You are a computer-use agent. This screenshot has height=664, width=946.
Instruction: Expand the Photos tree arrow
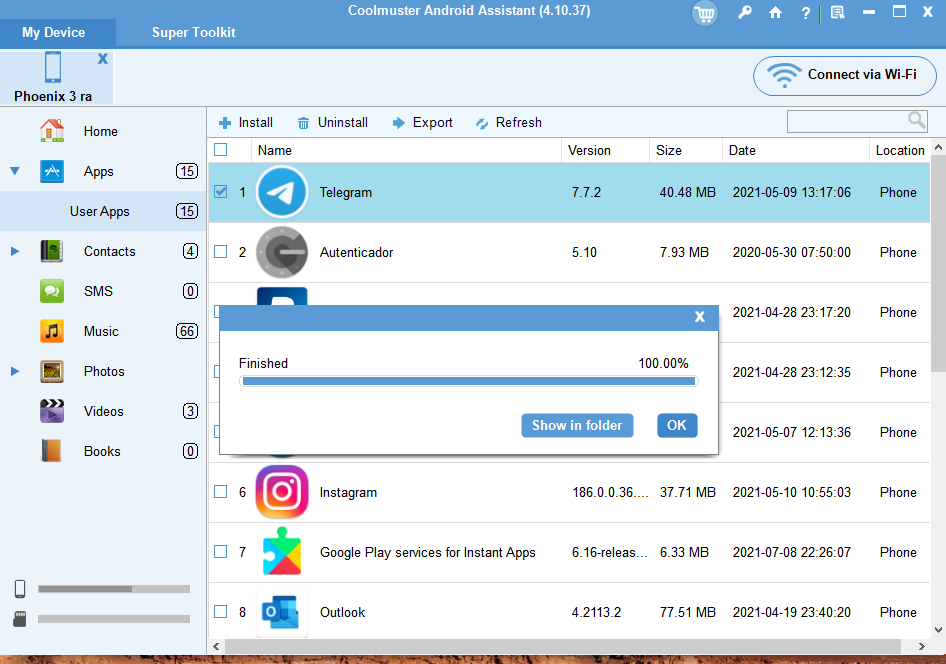tap(15, 371)
